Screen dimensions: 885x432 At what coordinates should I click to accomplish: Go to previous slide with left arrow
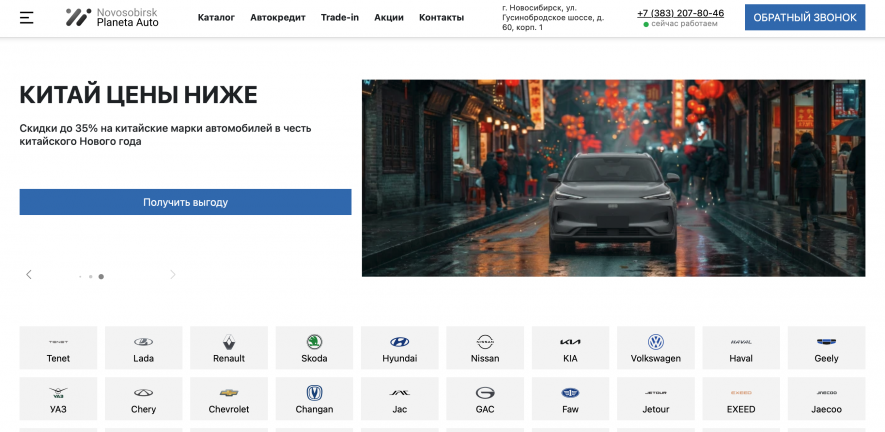pos(29,275)
